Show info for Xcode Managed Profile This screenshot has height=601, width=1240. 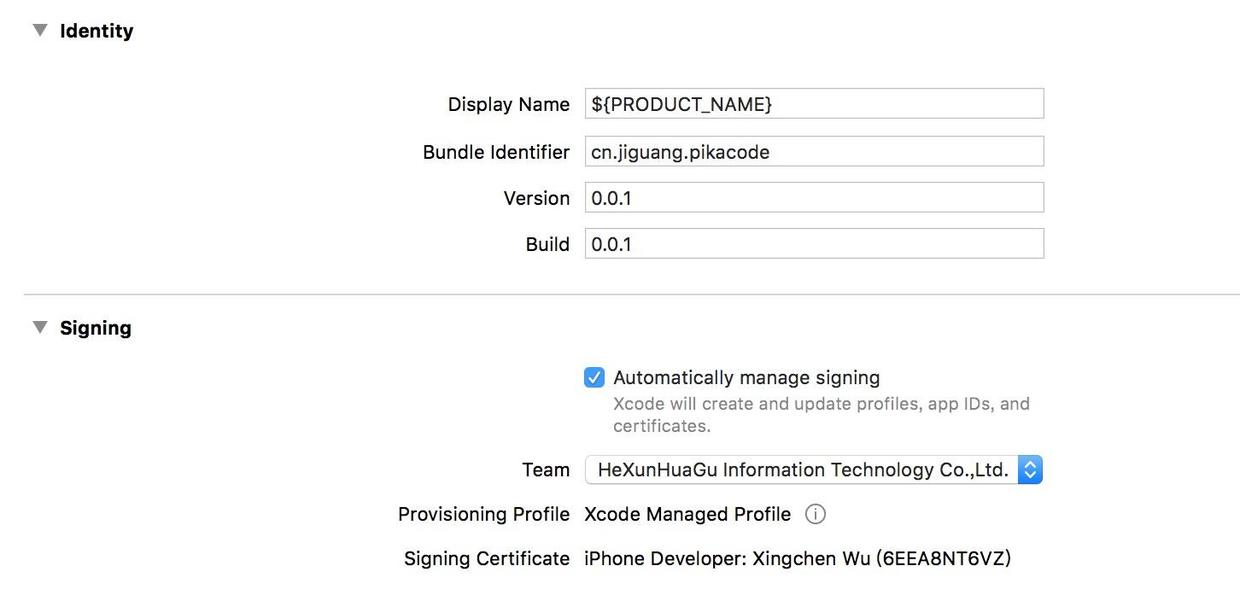pyautogui.click(x=815, y=514)
